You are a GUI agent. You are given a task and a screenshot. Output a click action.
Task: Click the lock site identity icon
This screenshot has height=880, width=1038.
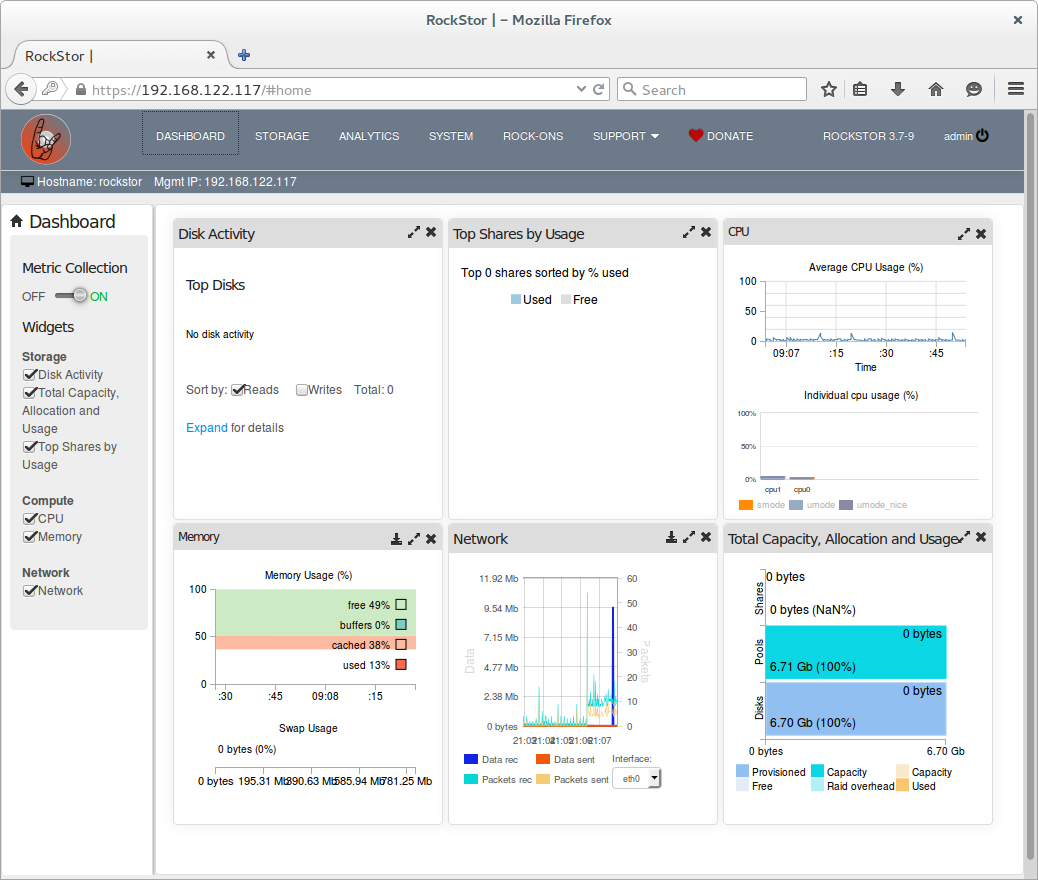click(80, 89)
